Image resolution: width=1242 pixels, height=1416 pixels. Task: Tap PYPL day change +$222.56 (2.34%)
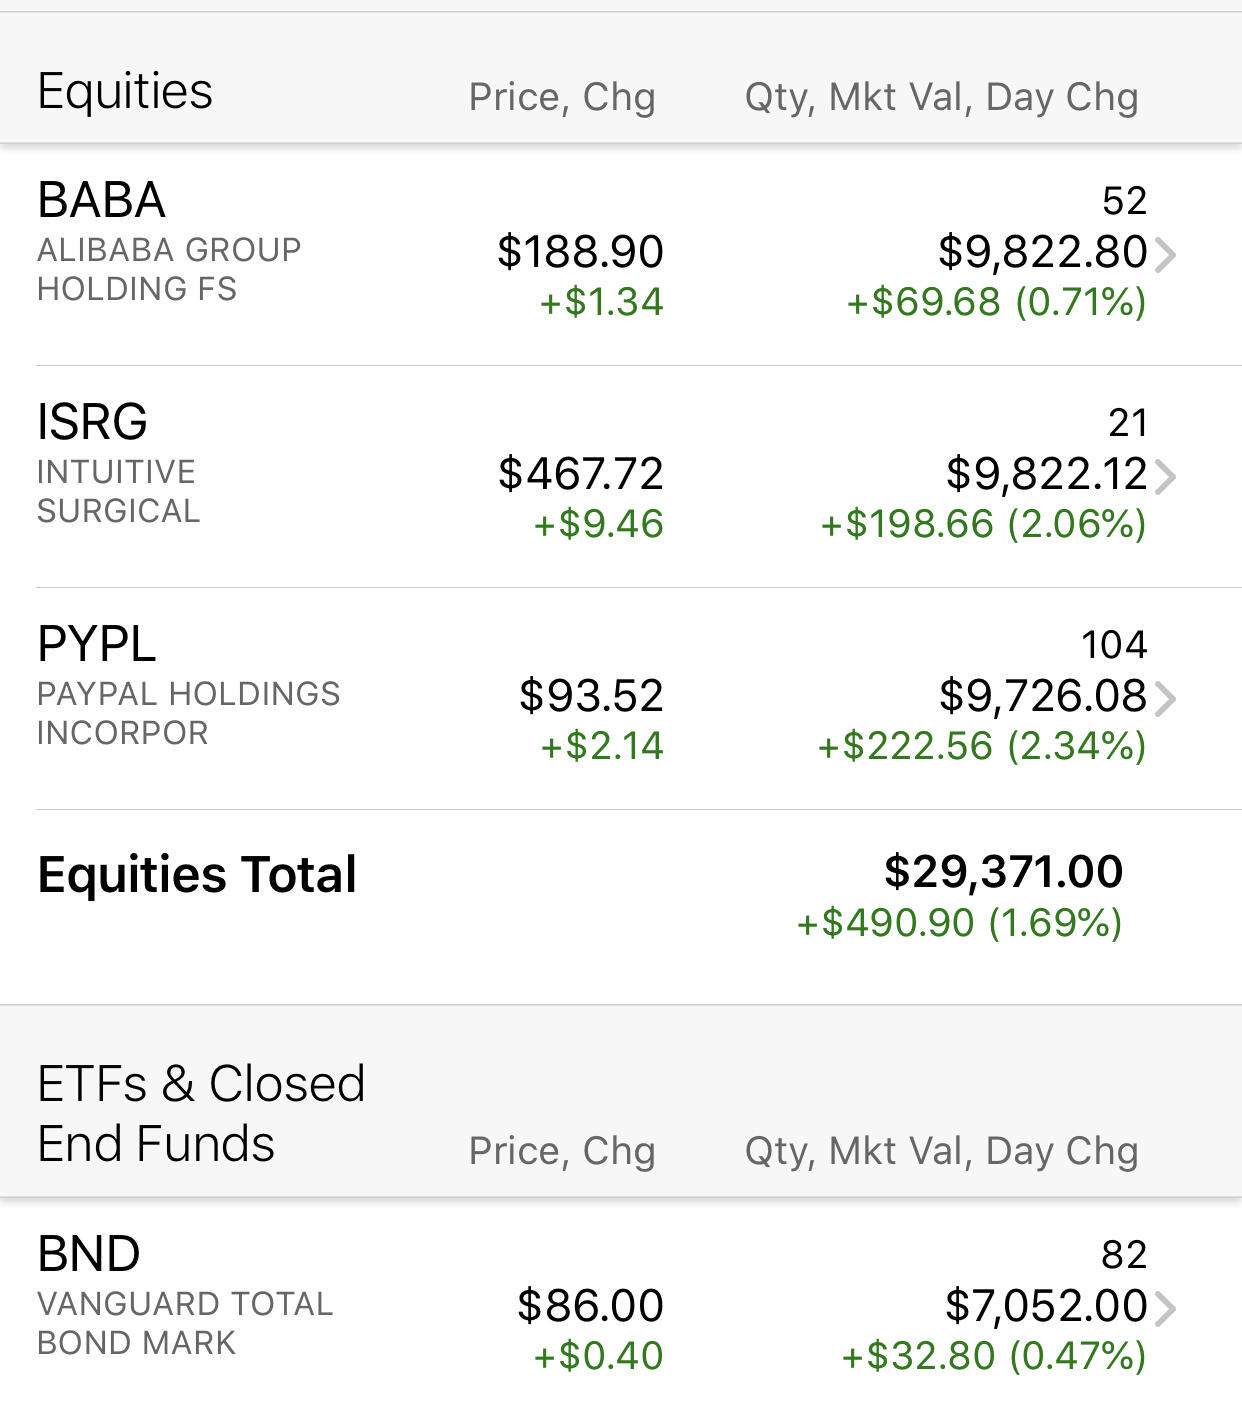click(982, 746)
